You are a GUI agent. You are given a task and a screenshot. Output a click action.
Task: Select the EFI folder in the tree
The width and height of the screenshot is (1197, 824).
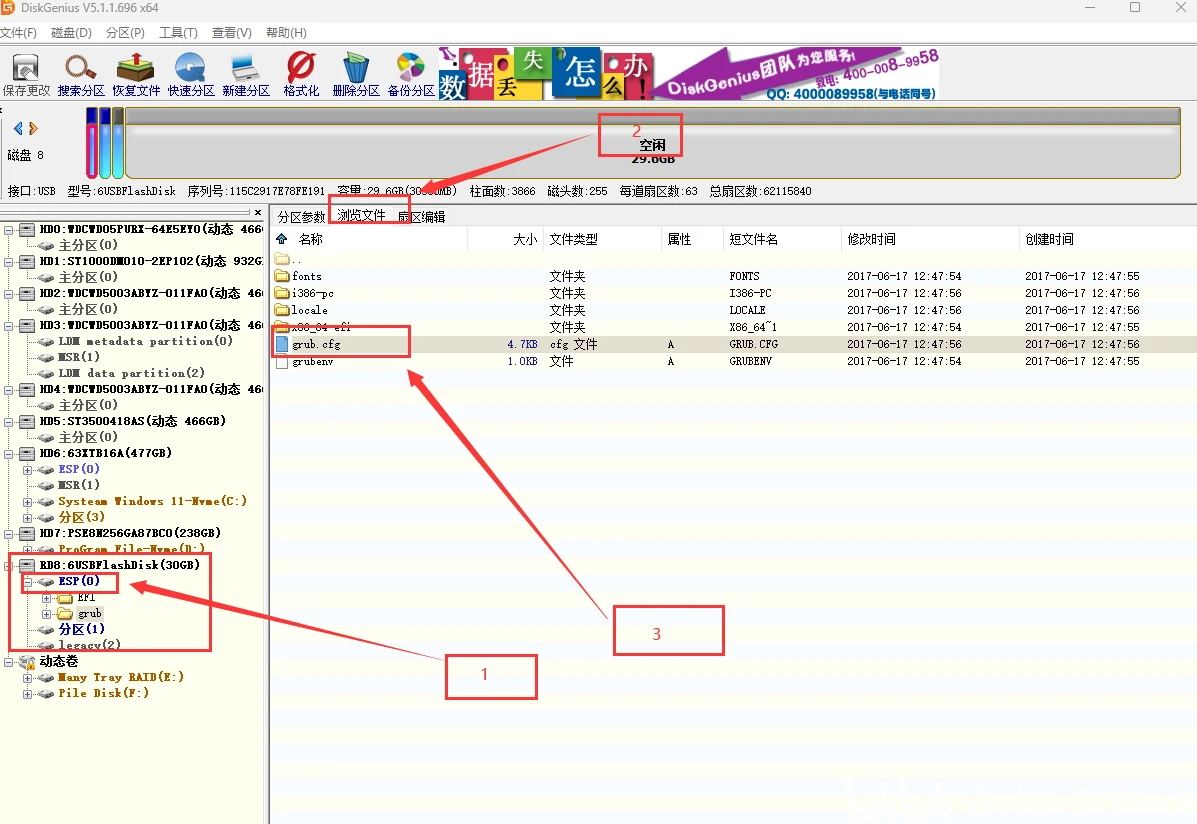coord(86,597)
